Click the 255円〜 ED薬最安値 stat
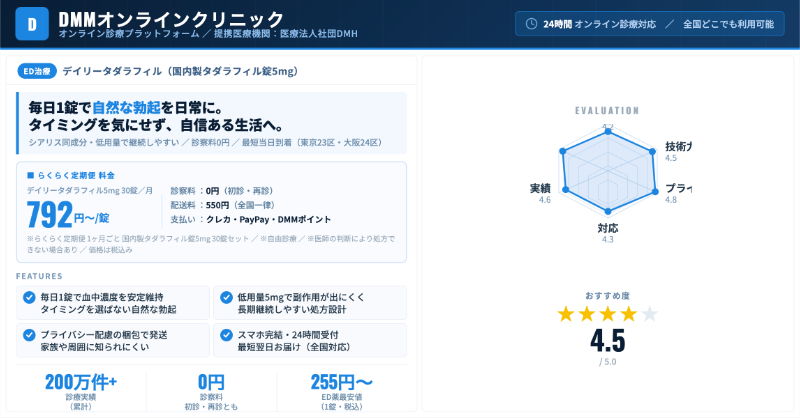Image resolution: width=800 pixels, height=418 pixels. point(341,386)
